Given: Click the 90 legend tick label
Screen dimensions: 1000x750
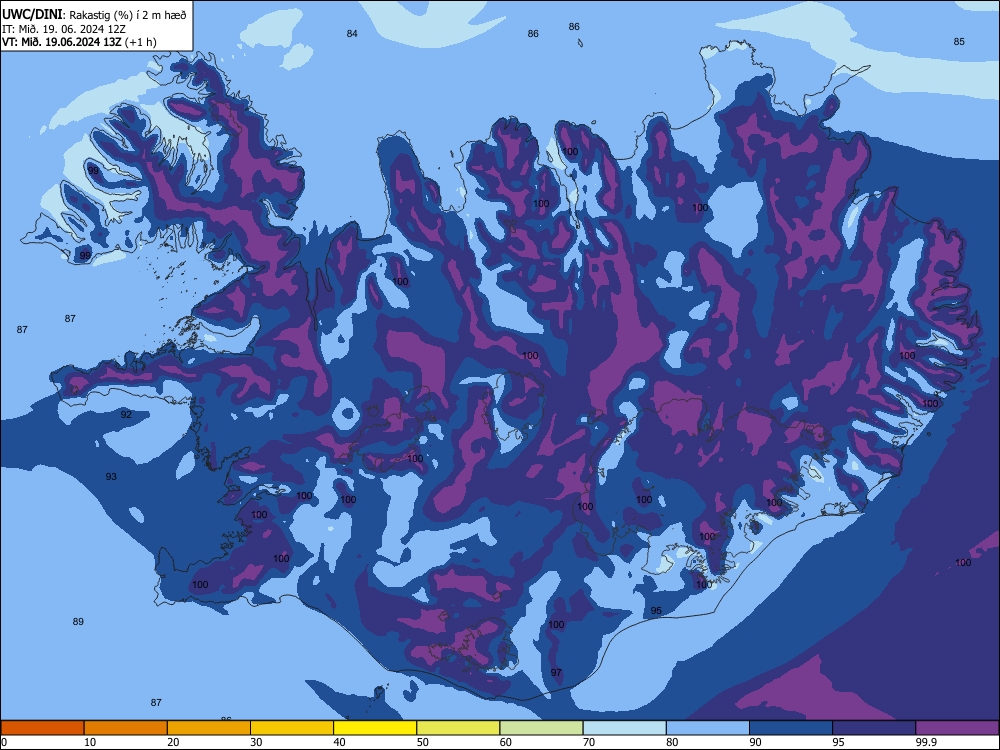Looking at the screenshot, I should pyautogui.click(x=755, y=742).
